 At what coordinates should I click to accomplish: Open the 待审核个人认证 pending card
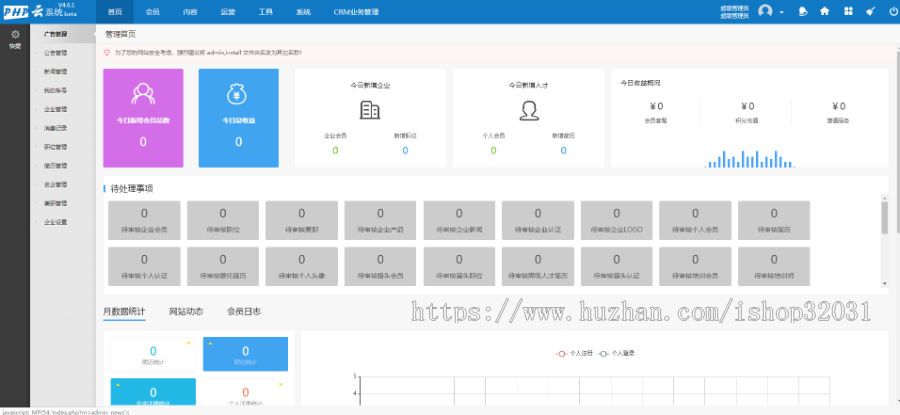click(144, 266)
